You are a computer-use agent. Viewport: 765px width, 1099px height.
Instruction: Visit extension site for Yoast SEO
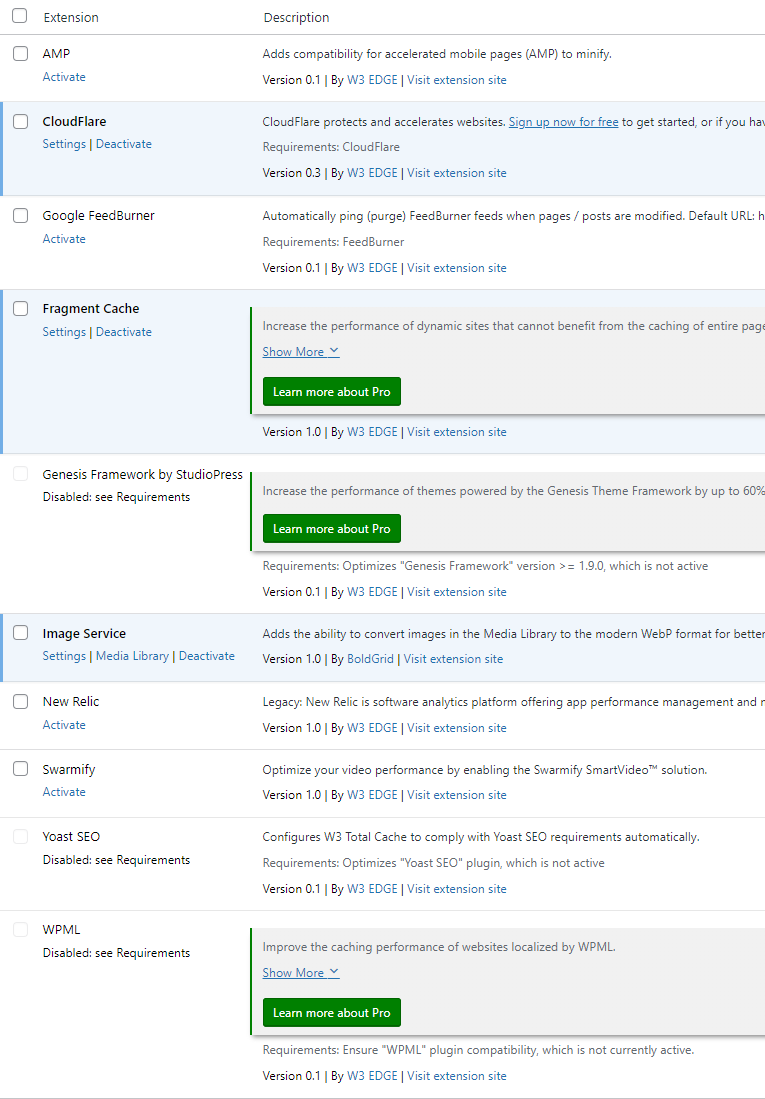456,889
